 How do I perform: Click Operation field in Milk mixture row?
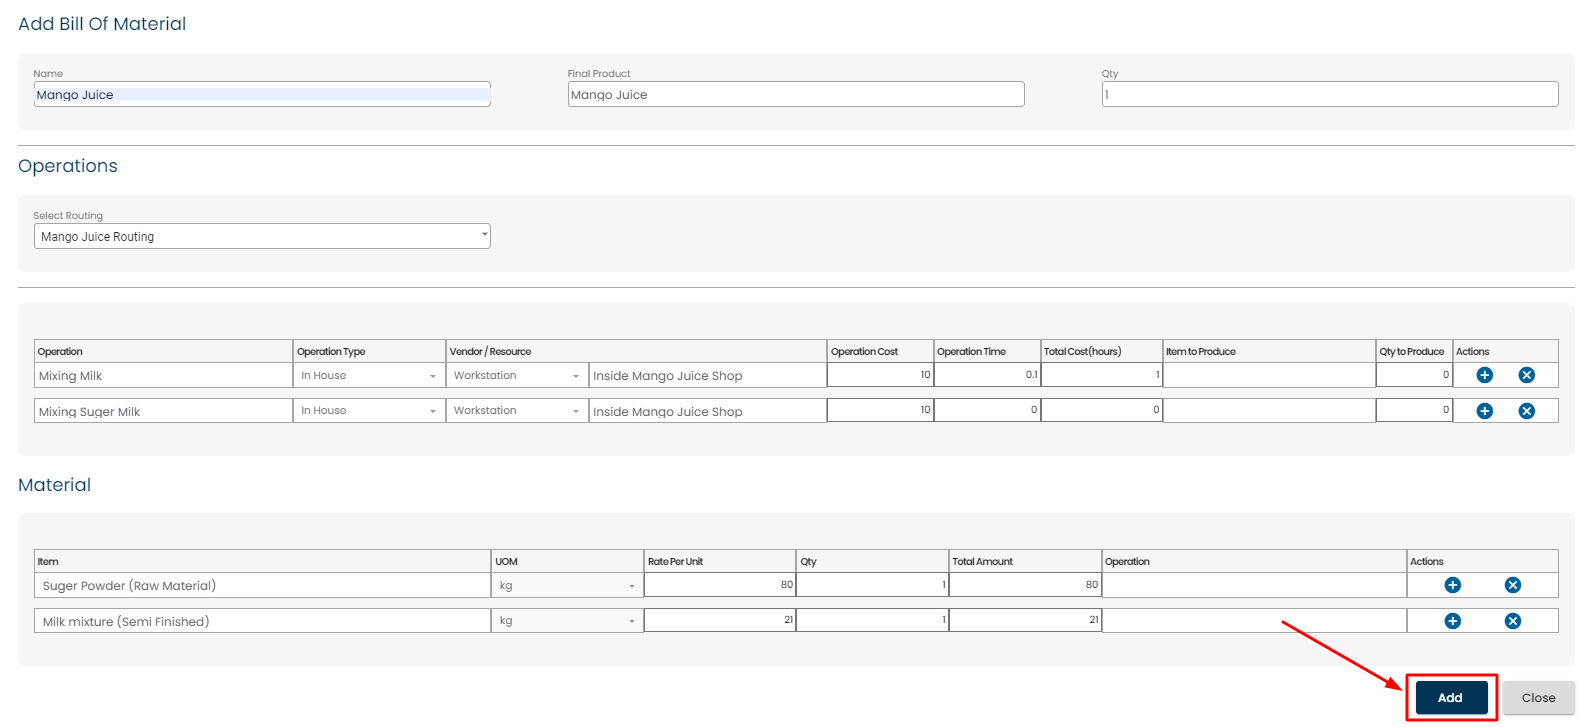(1254, 621)
